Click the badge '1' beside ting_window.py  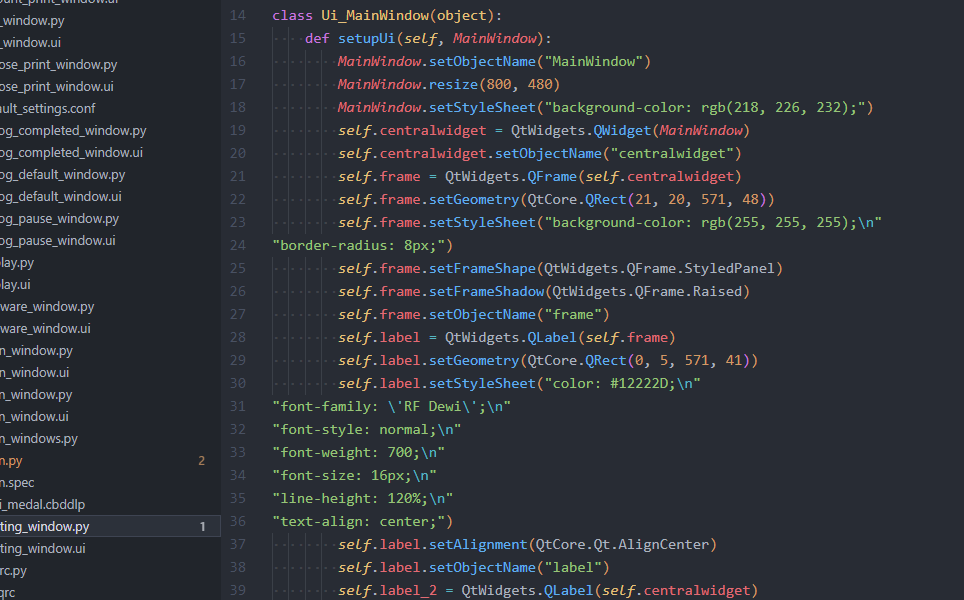tap(202, 527)
